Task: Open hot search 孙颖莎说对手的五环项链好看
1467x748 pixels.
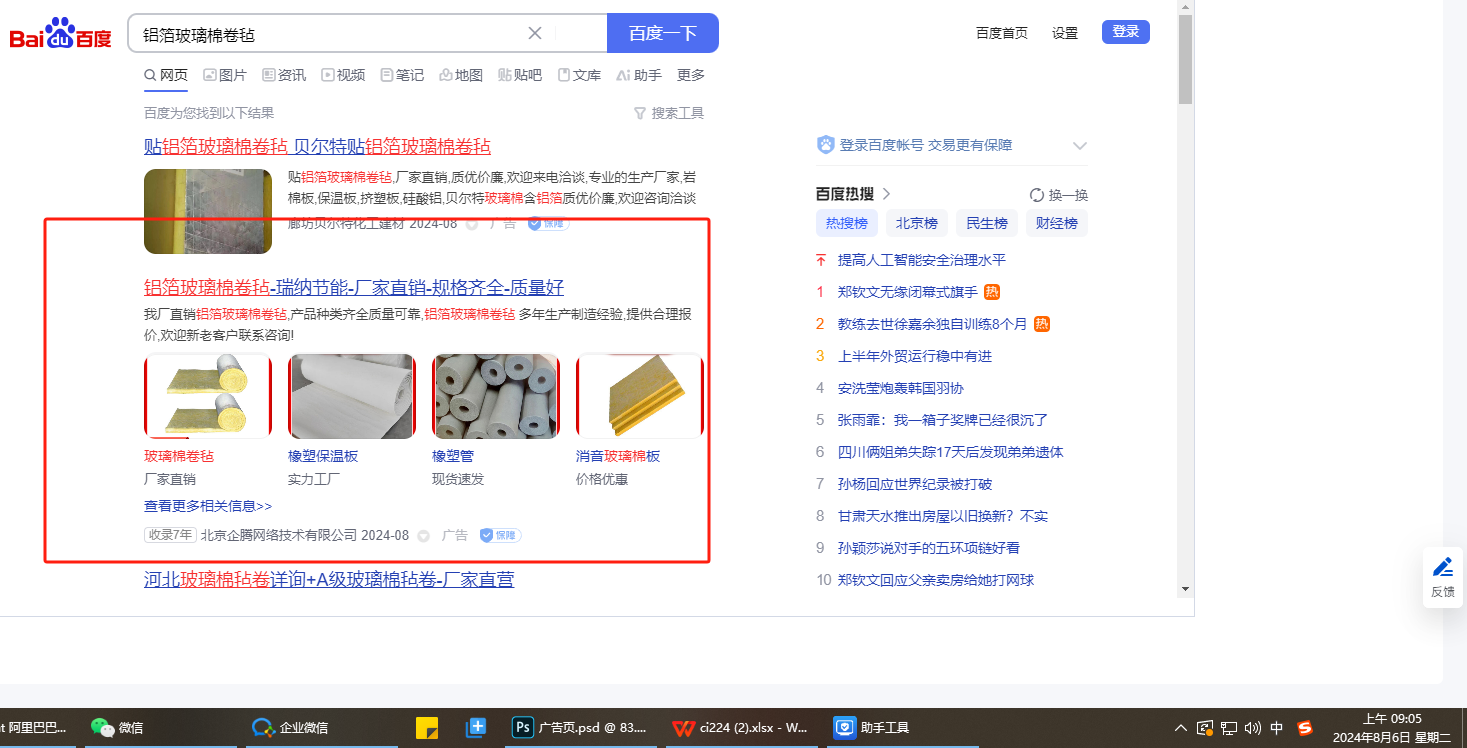Action: pyautogui.click(x=929, y=548)
